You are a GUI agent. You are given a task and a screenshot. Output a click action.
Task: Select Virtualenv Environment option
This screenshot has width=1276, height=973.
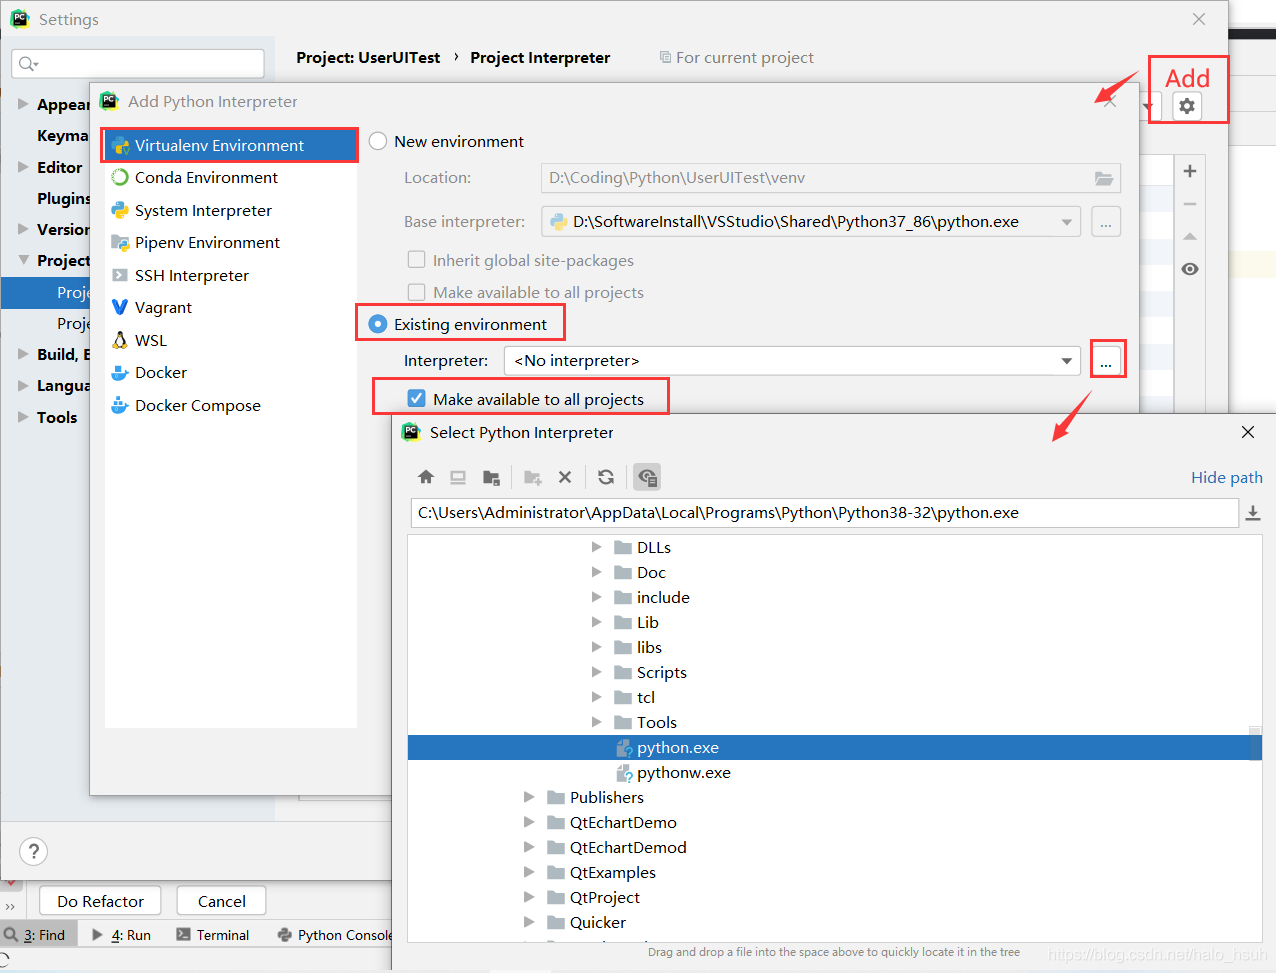pos(231,145)
